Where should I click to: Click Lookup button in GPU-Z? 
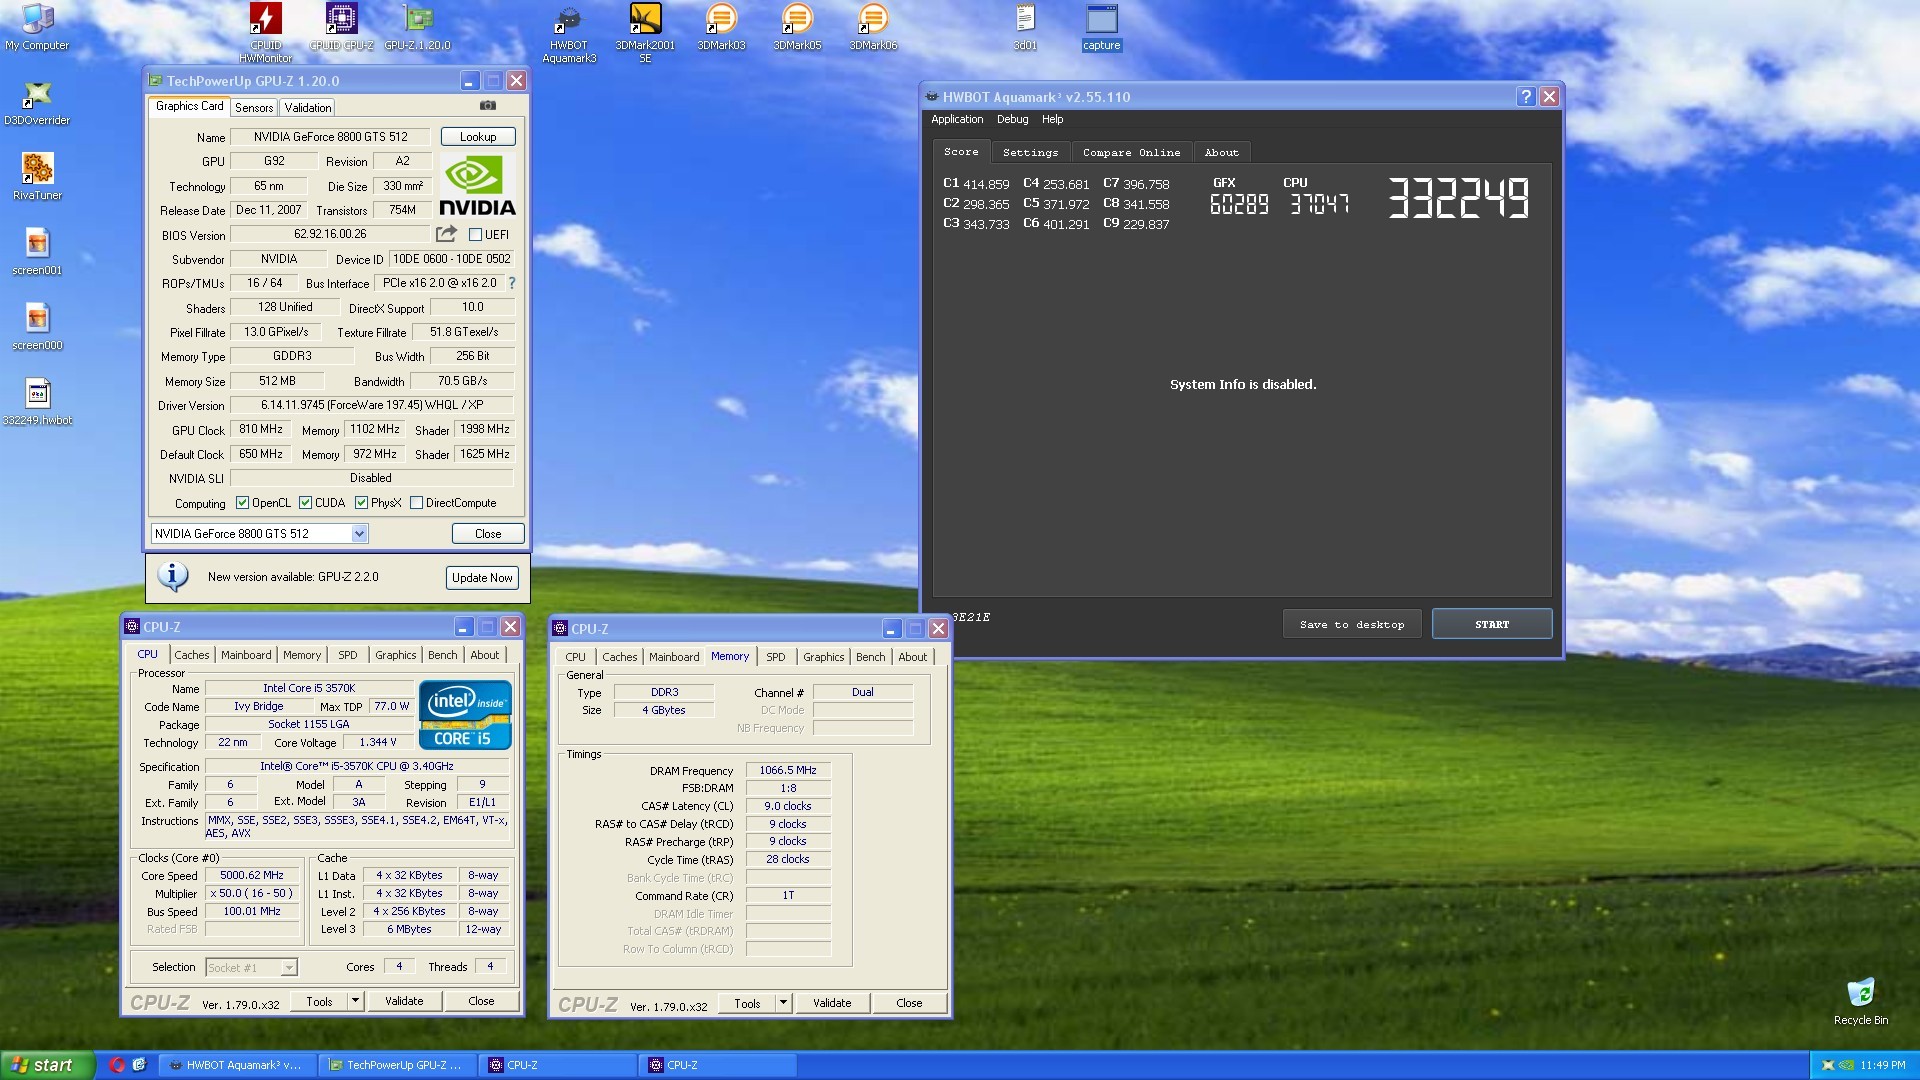pyautogui.click(x=478, y=137)
